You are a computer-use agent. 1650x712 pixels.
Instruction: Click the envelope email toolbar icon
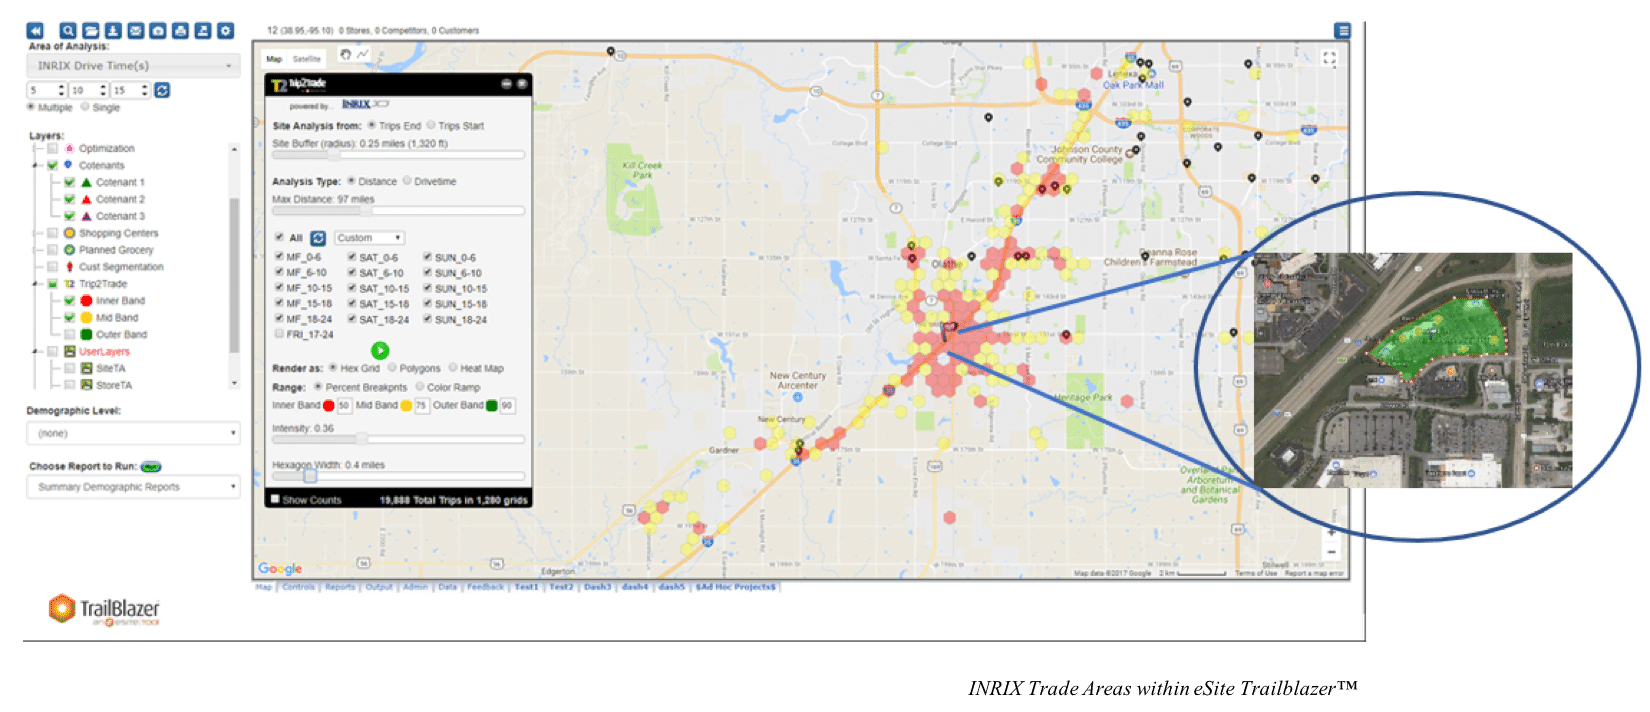[x=136, y=31]
